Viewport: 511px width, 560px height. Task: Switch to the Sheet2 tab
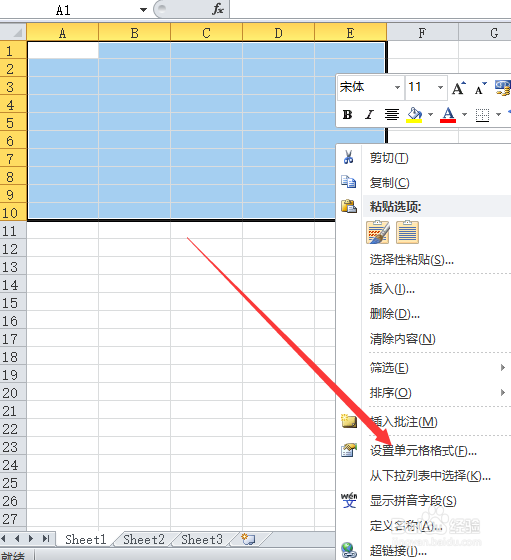144,539
